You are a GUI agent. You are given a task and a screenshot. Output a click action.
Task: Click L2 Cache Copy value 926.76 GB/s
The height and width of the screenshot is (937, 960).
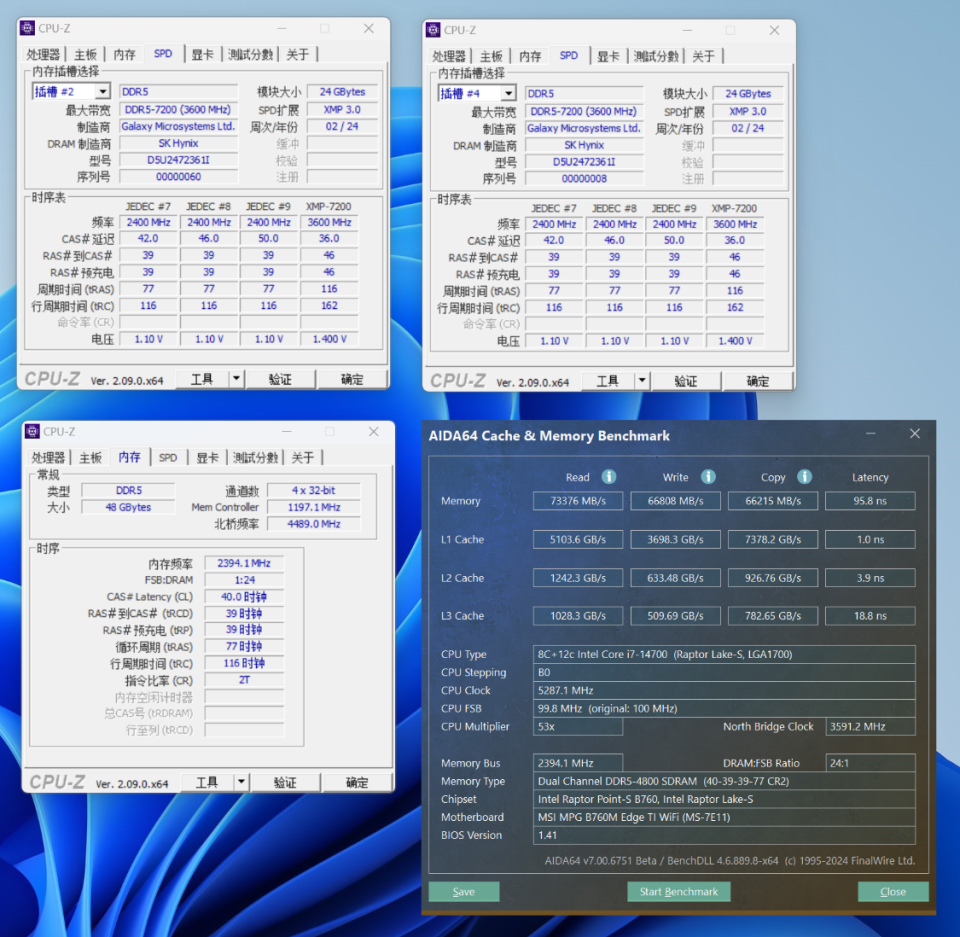click(x=773, y=578)
